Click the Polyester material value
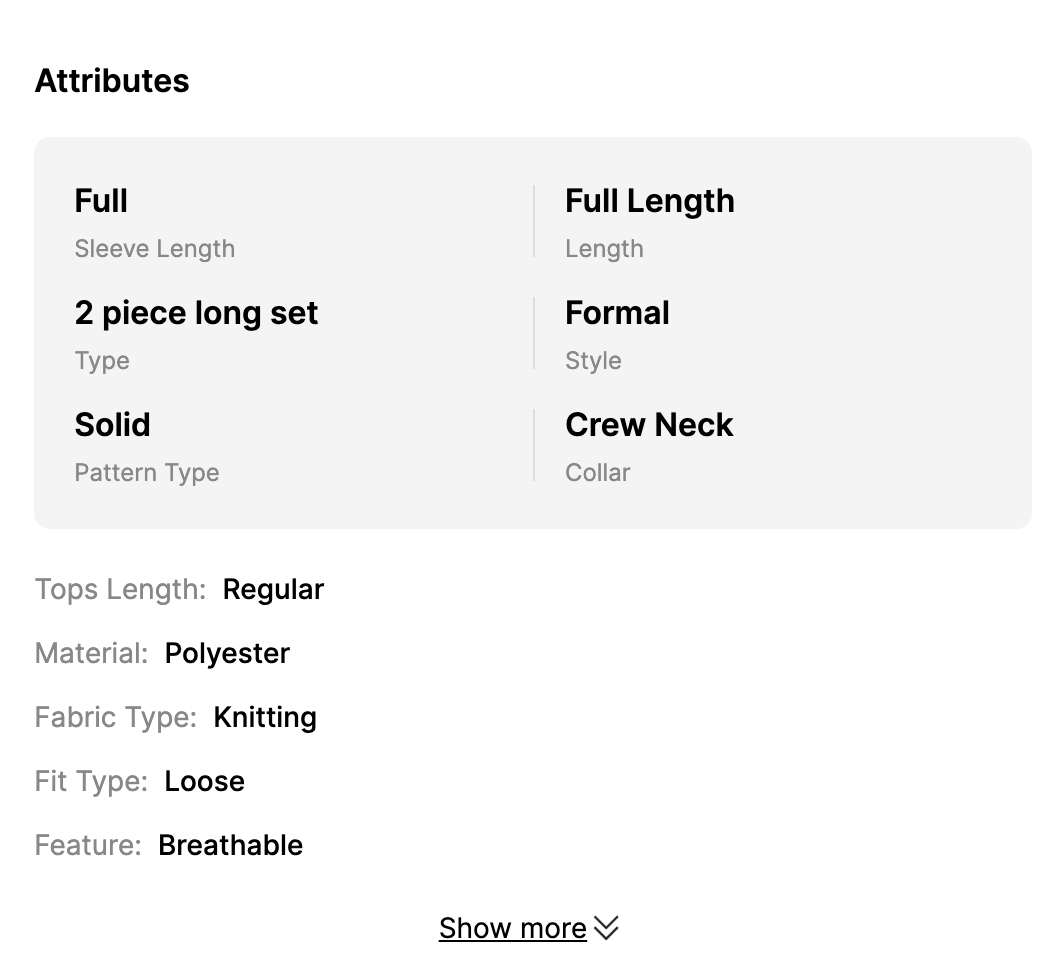This screenshot has height=972, width=1064. click(x=227, y=653)
